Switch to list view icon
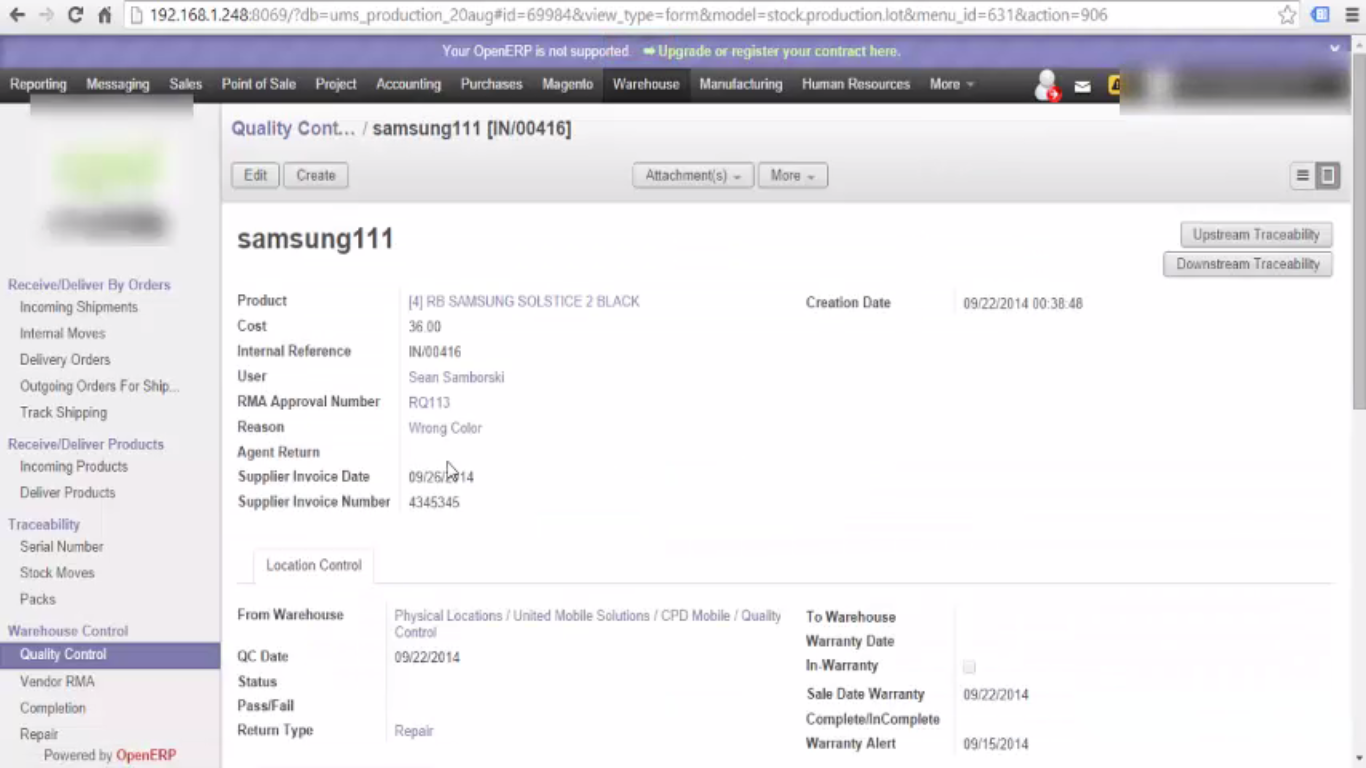1366x768 pixels. tap(1302, 176)
